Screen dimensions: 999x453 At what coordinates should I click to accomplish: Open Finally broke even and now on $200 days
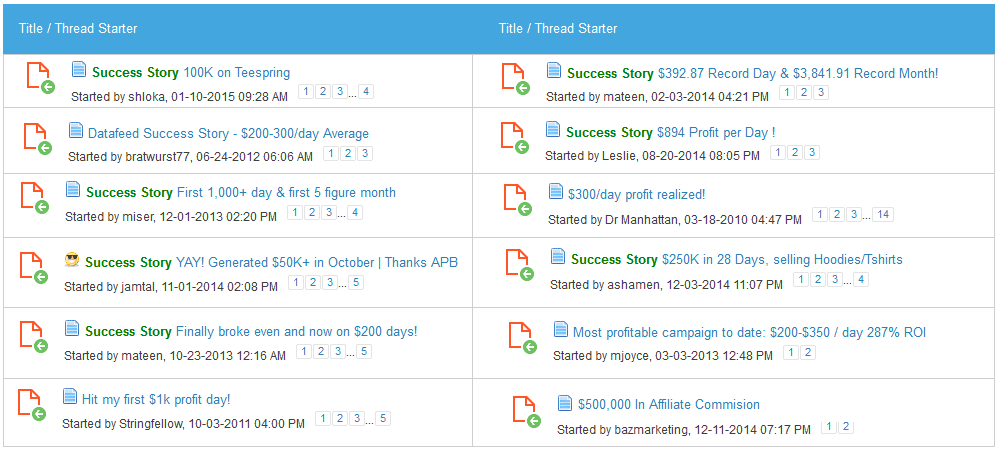point(296,331)
